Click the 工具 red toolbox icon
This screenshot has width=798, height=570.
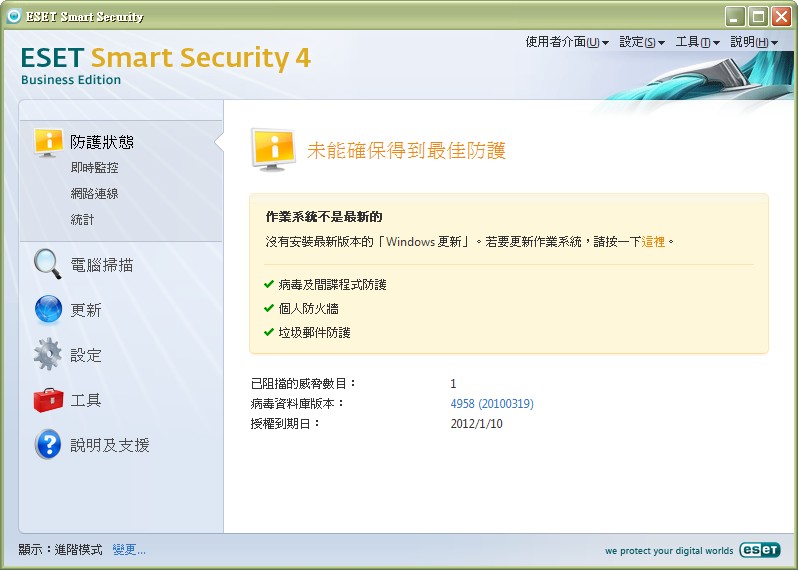pyautogui.click(x=48, y=400)
